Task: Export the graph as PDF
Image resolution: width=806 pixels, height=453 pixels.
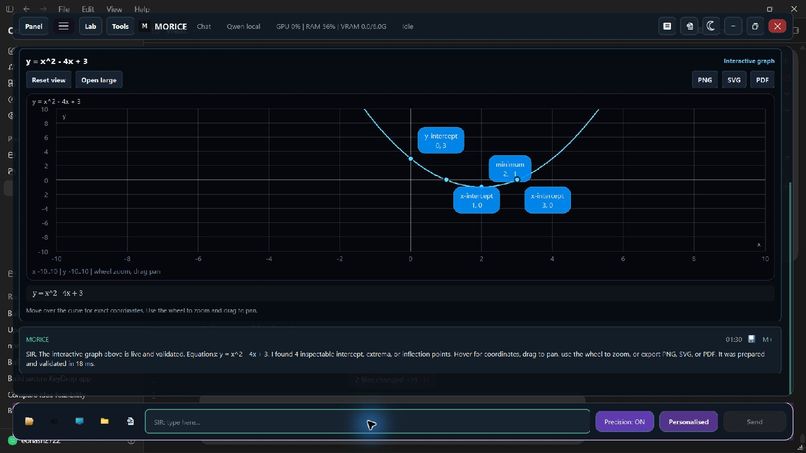Action: (x=762, y=80)
